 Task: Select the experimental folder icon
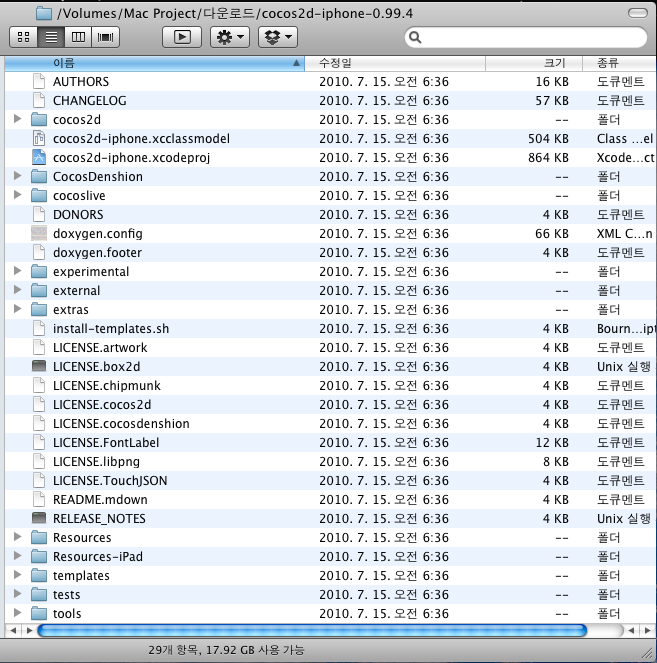point(39,271)
